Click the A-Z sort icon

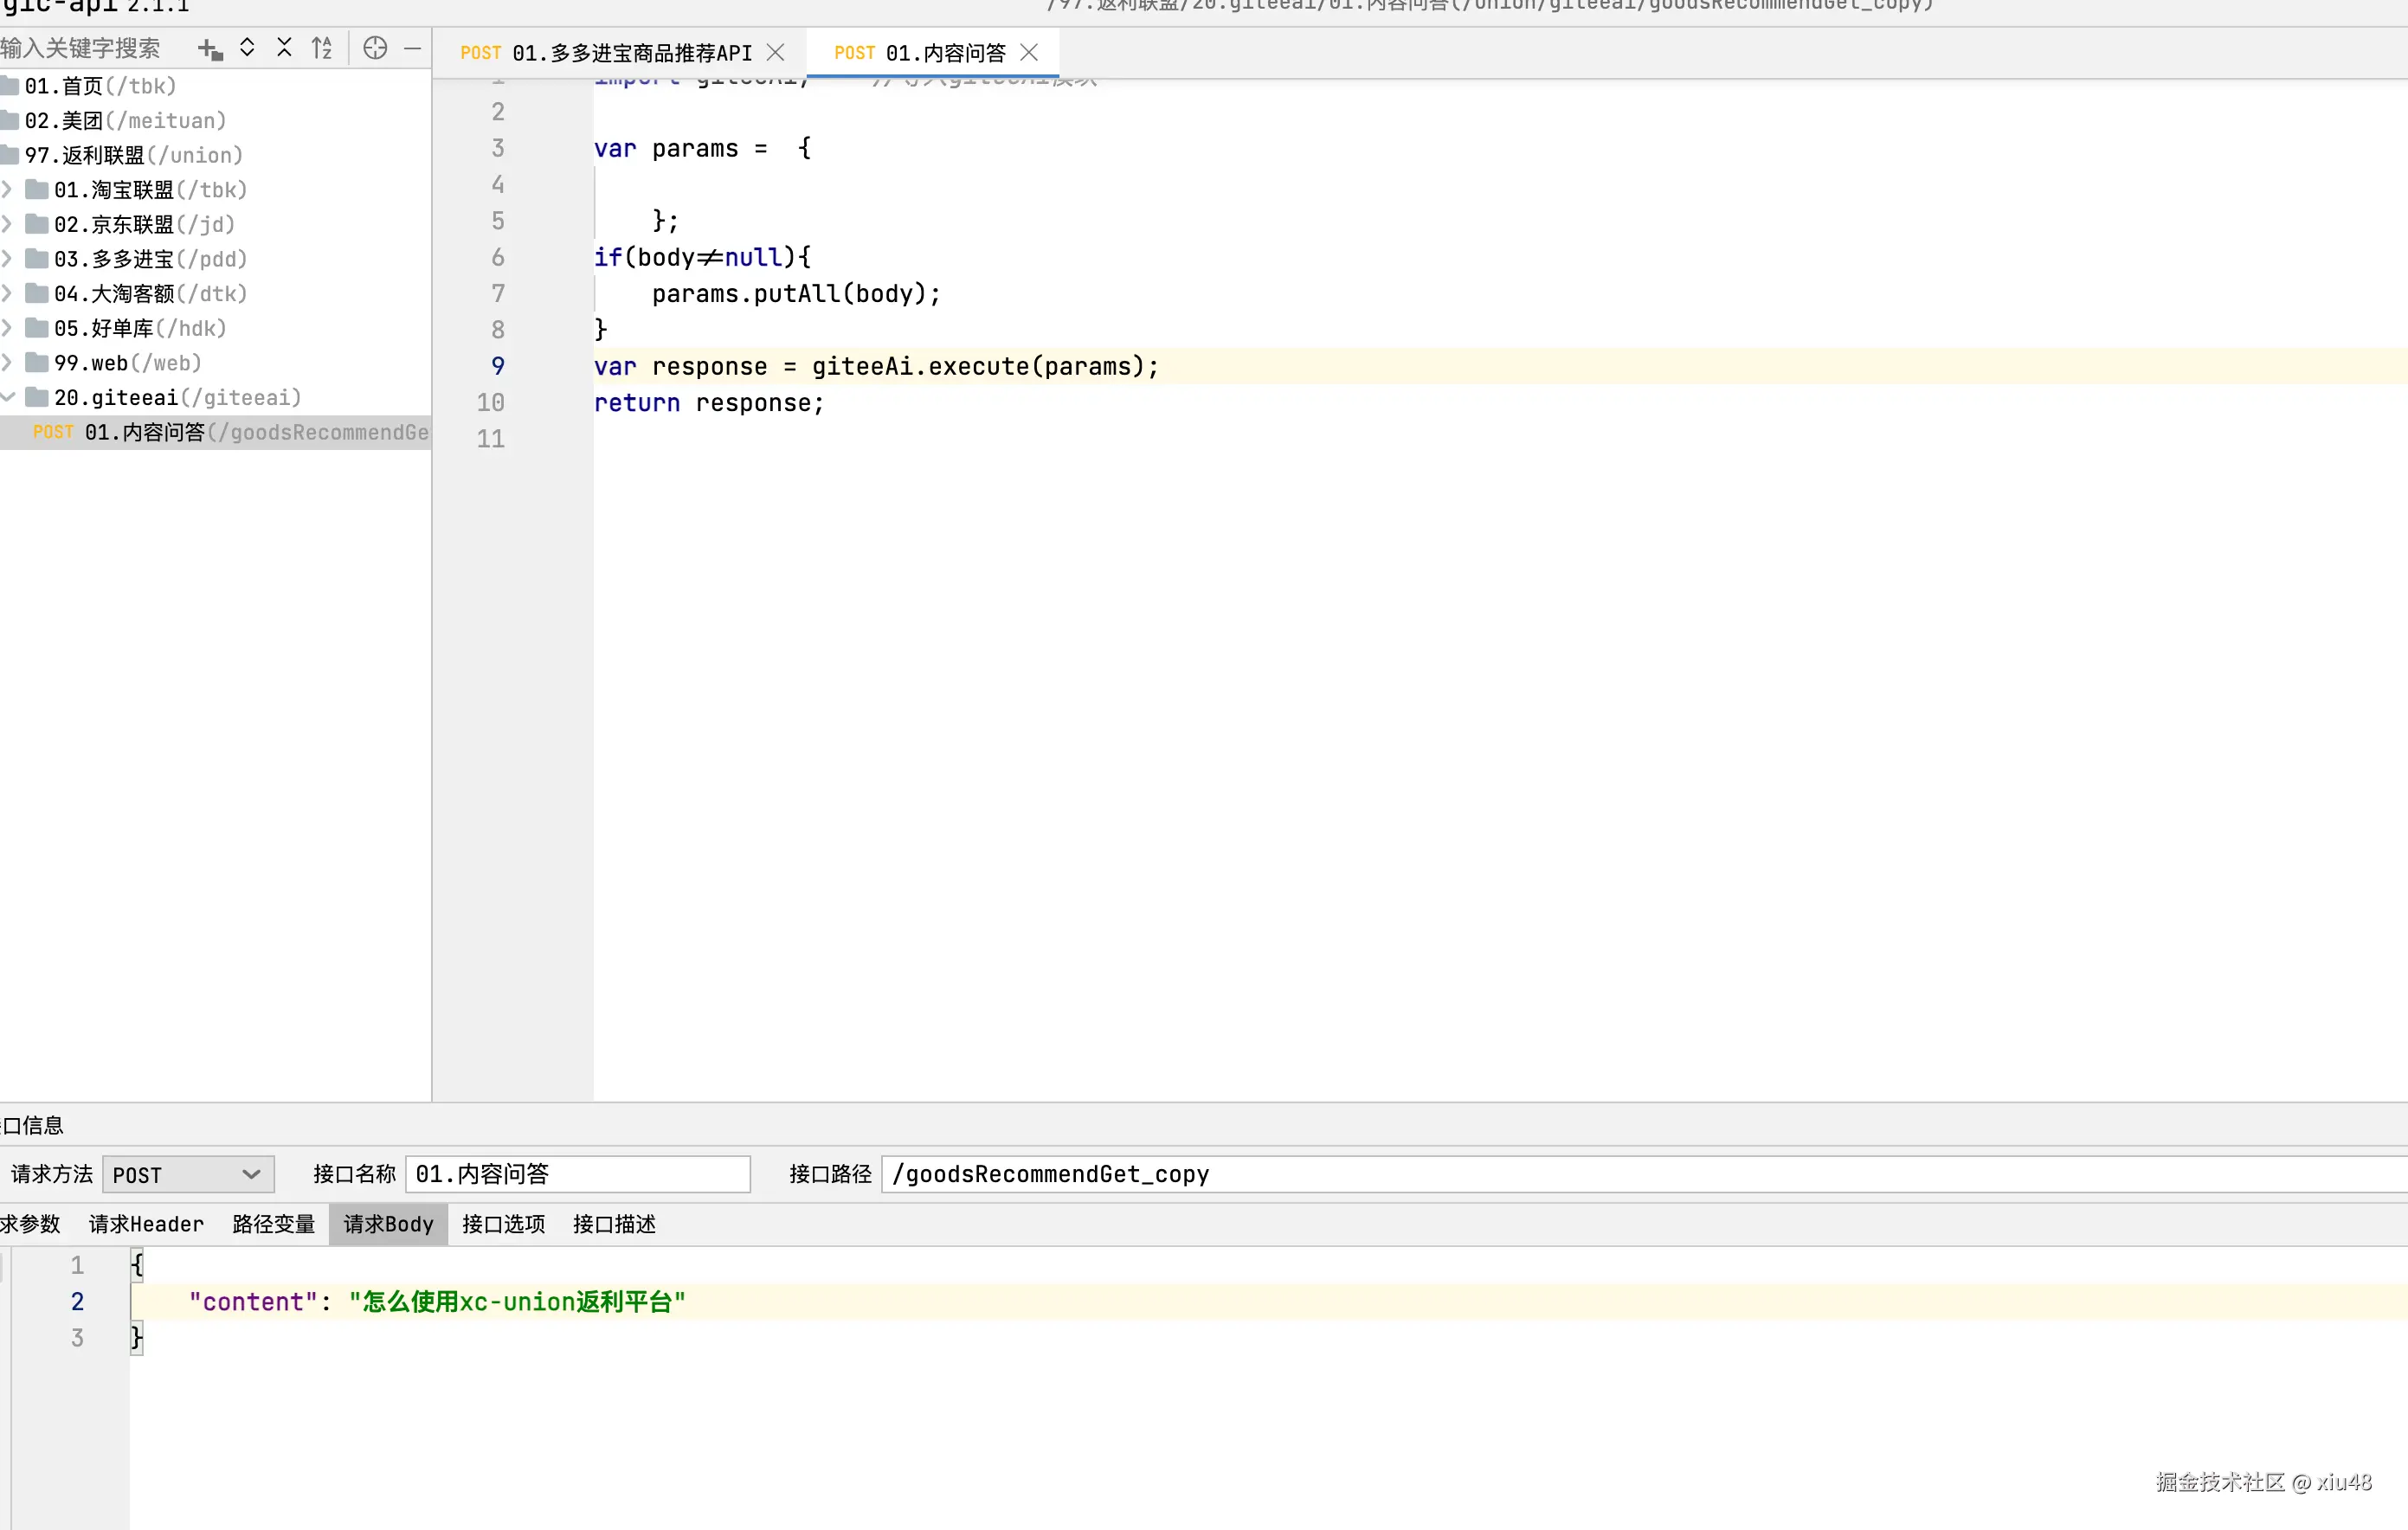321,48
